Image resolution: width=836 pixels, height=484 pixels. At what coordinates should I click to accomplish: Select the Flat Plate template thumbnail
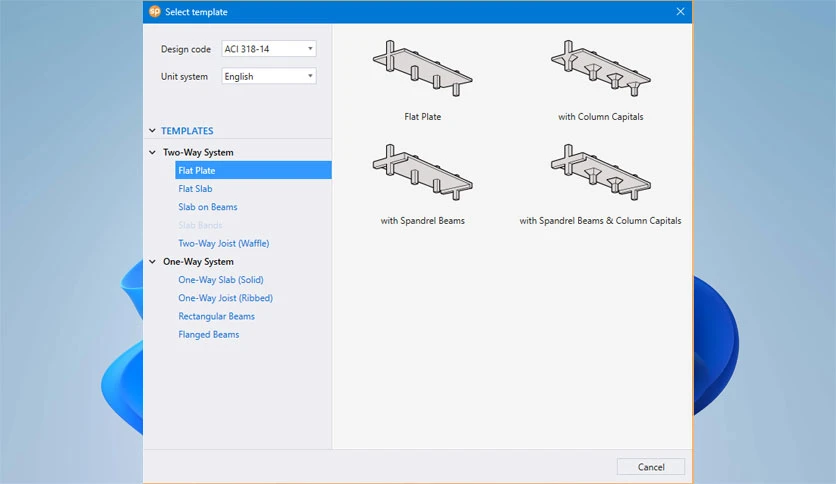pos(422,68)
